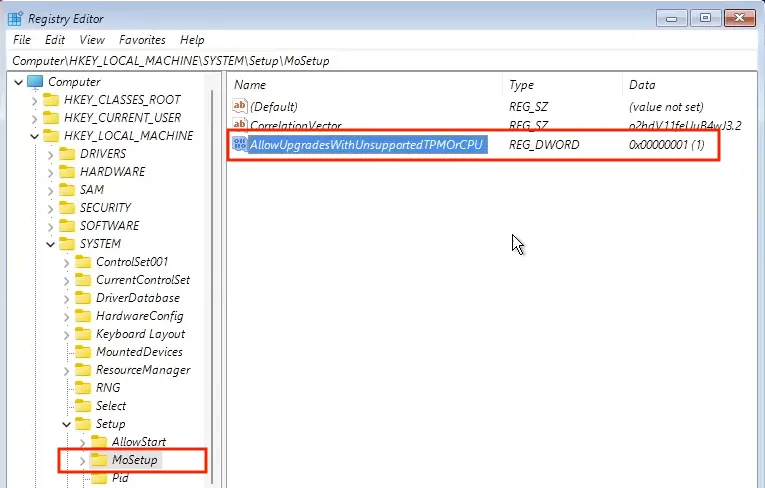
Task: Select the Keyboard Layout key
Action: (x=140, y=334)
